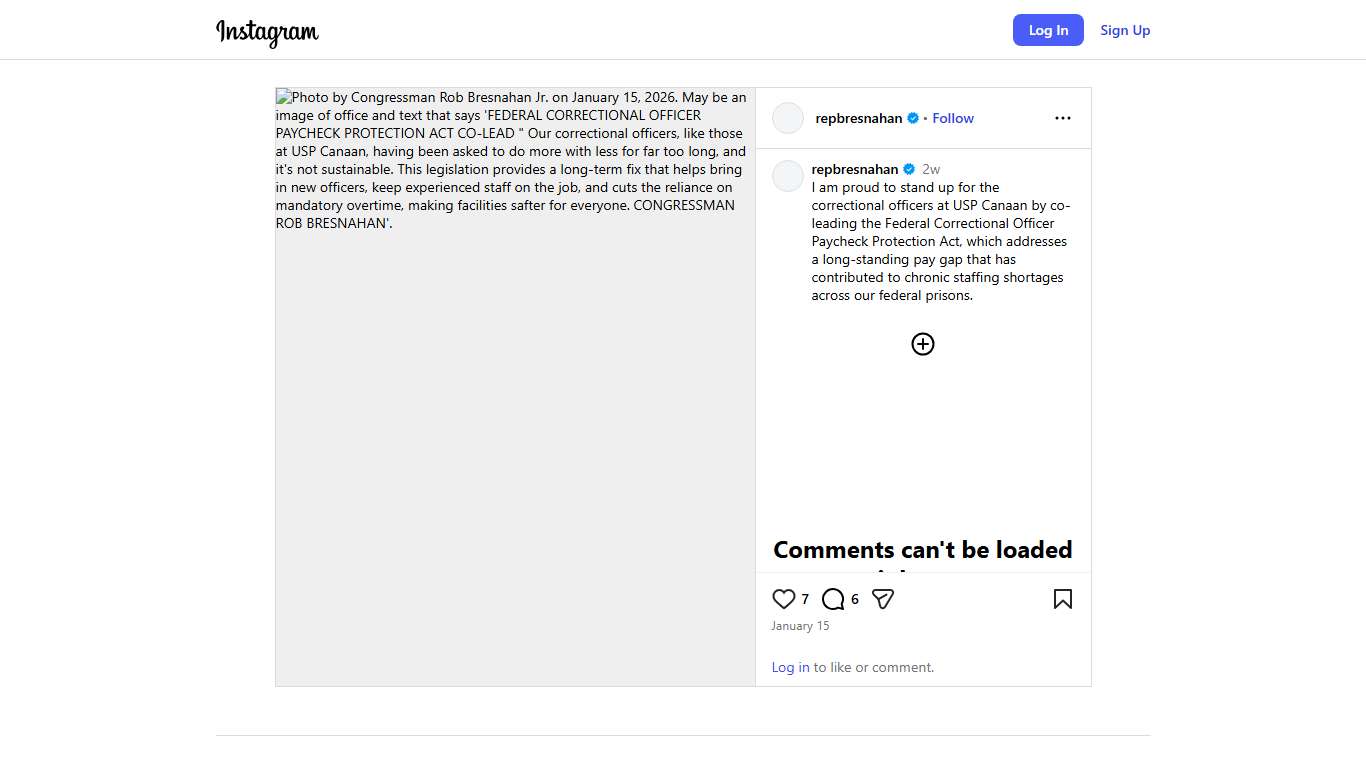Click the header profile avatar
Image resolution: width=1366 pixels, height=768 pixels.
pos(788,118)
